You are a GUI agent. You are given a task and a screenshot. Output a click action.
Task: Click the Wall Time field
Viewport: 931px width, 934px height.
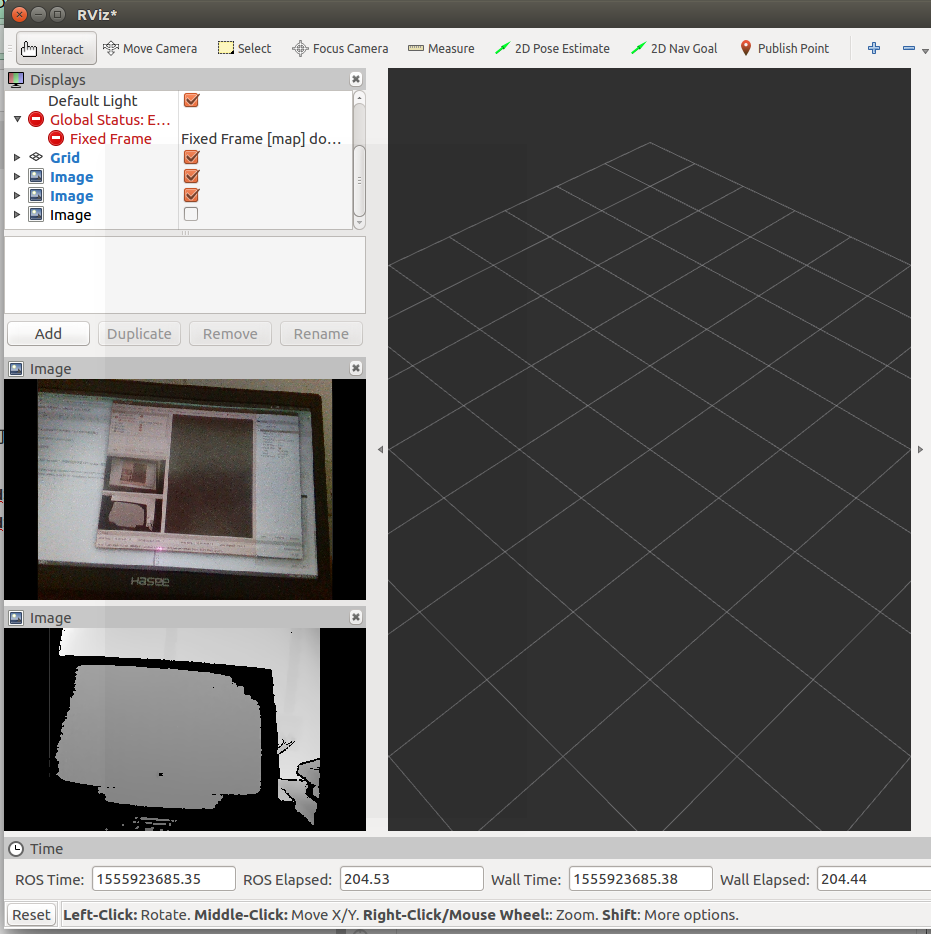coord(641,879)
